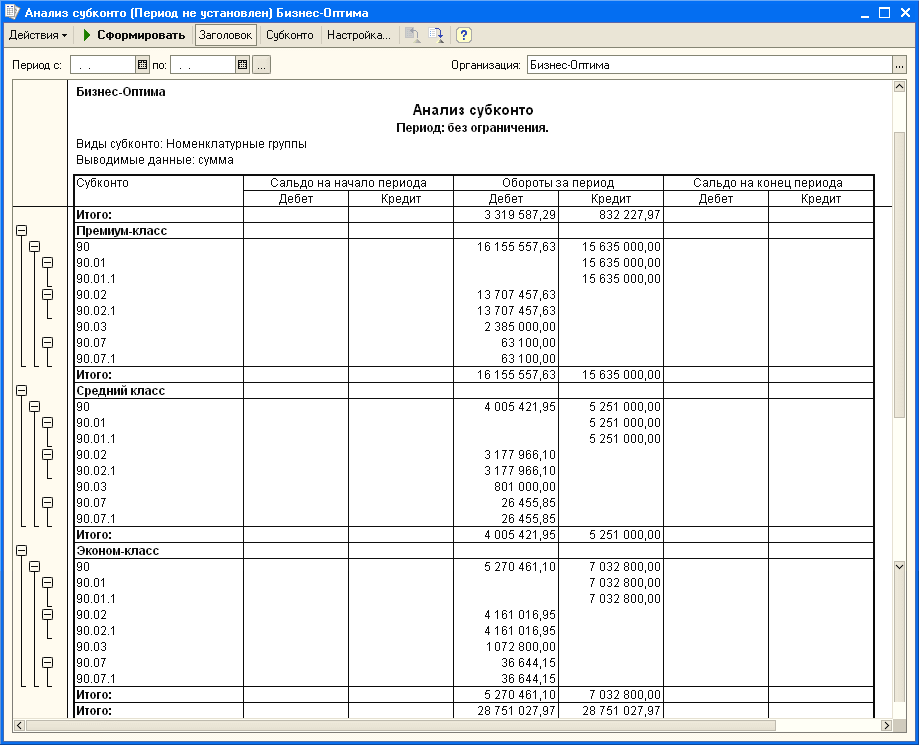This screenshot has height=745, width=919.
Task: Collapse 90.02 under Премиум-класс
Action: (x=47, y=294)
